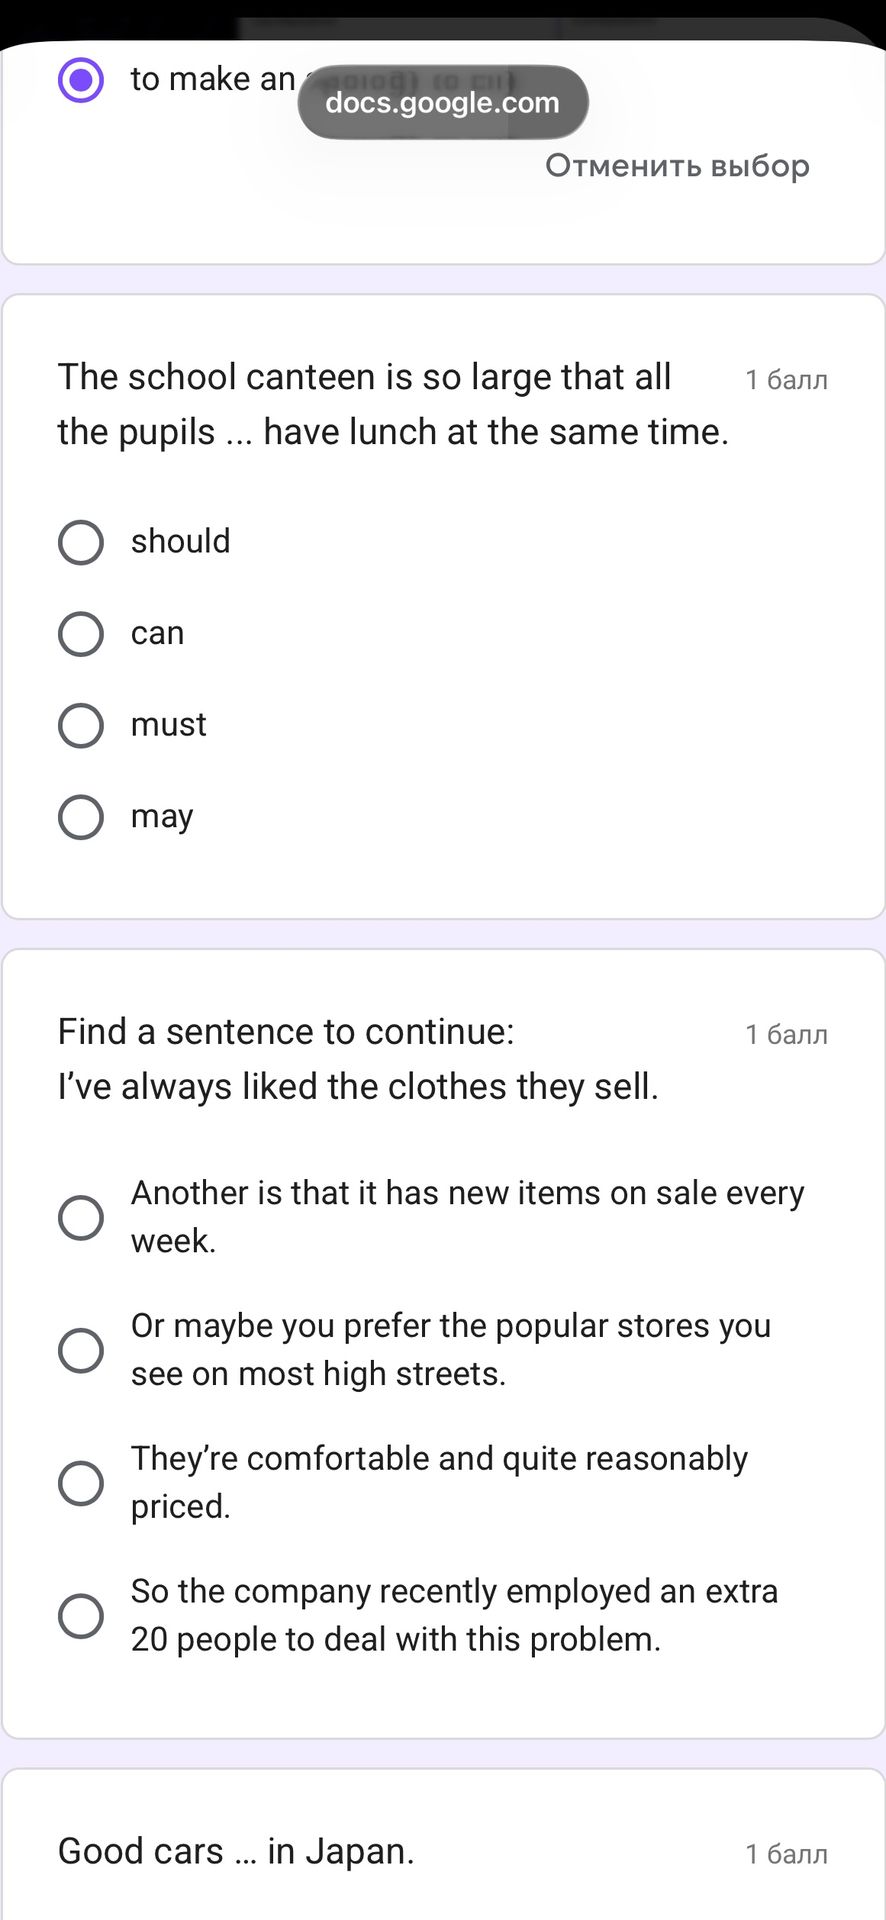The height and width of the screenshot is (1920, 886).
Task: Click the 'may' answer label text
Action: pos(162,818)
